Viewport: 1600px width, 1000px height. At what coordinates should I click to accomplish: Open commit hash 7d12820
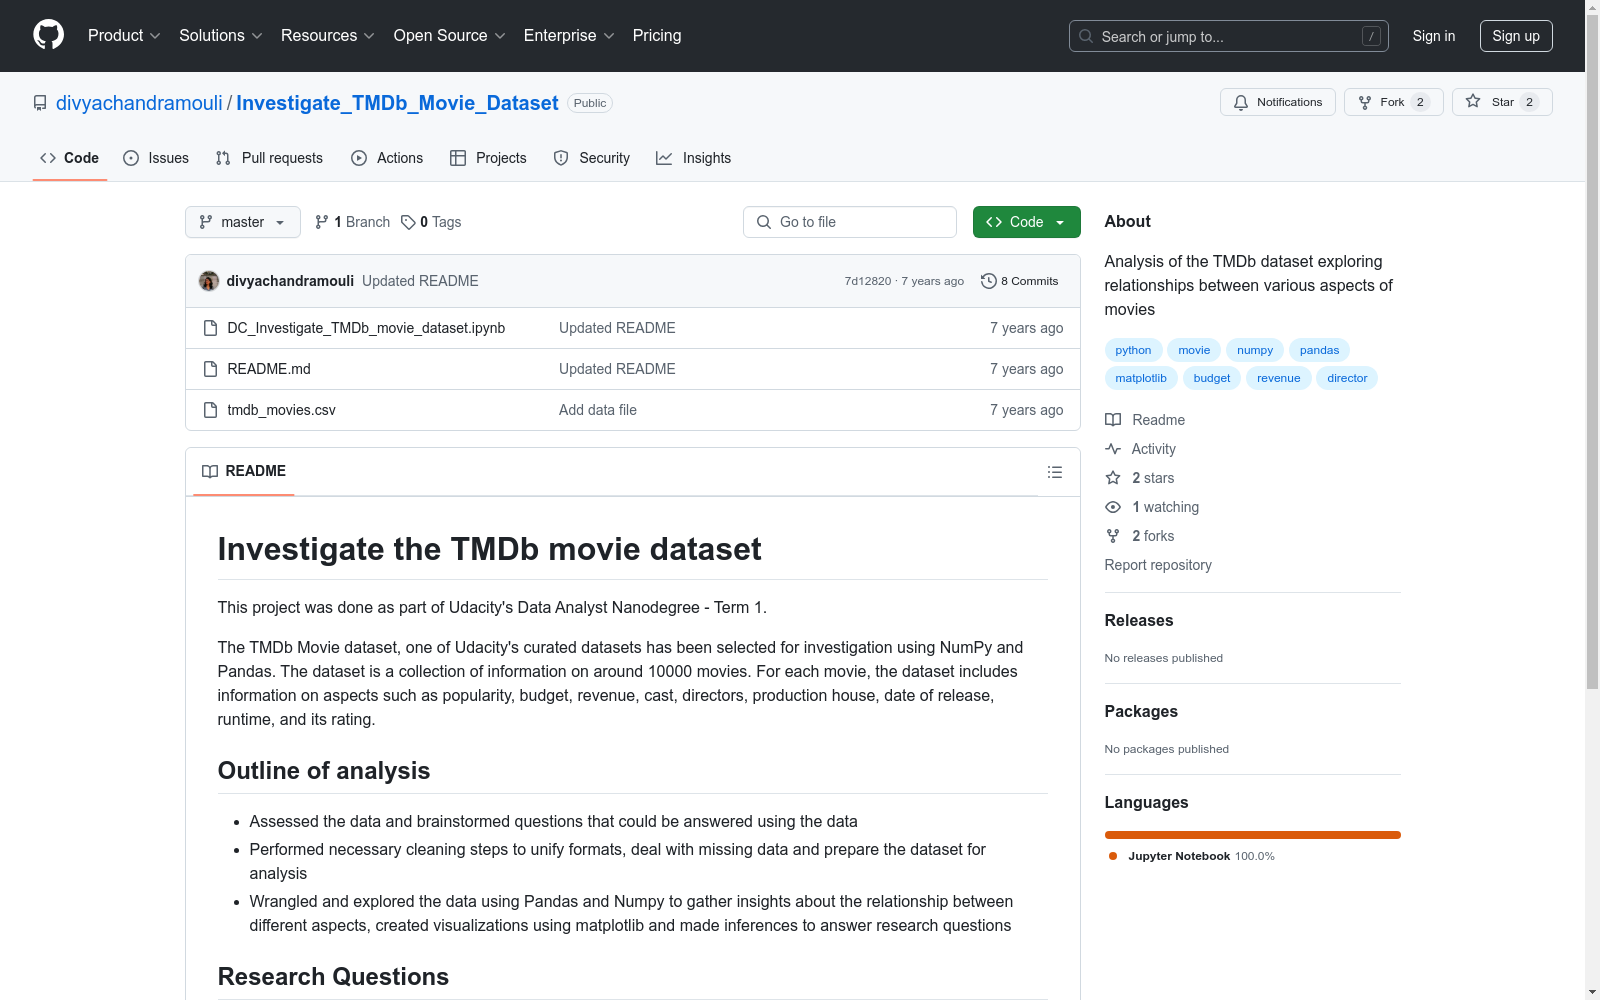[867, 281]
